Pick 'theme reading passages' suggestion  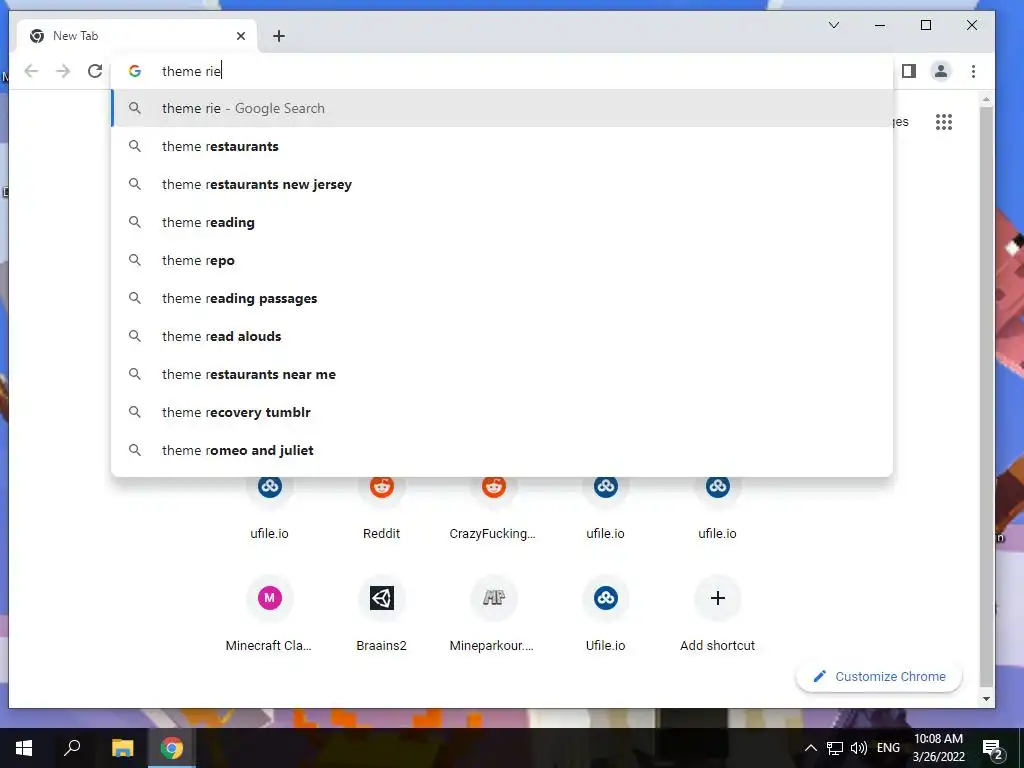(x=502, y=298)
